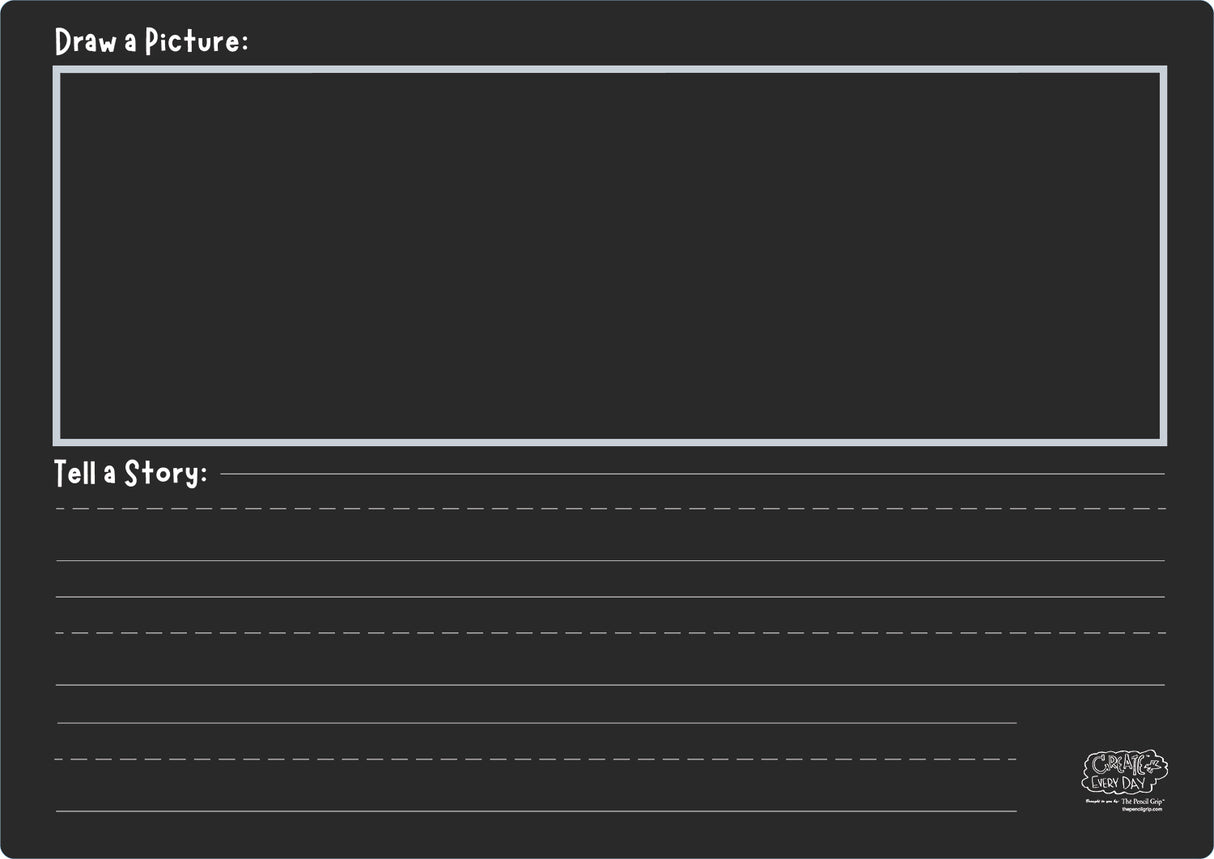Select the second dashed midline
Image resolution: width=1214 pixels, height=859 pixels.
pos(610,633)
